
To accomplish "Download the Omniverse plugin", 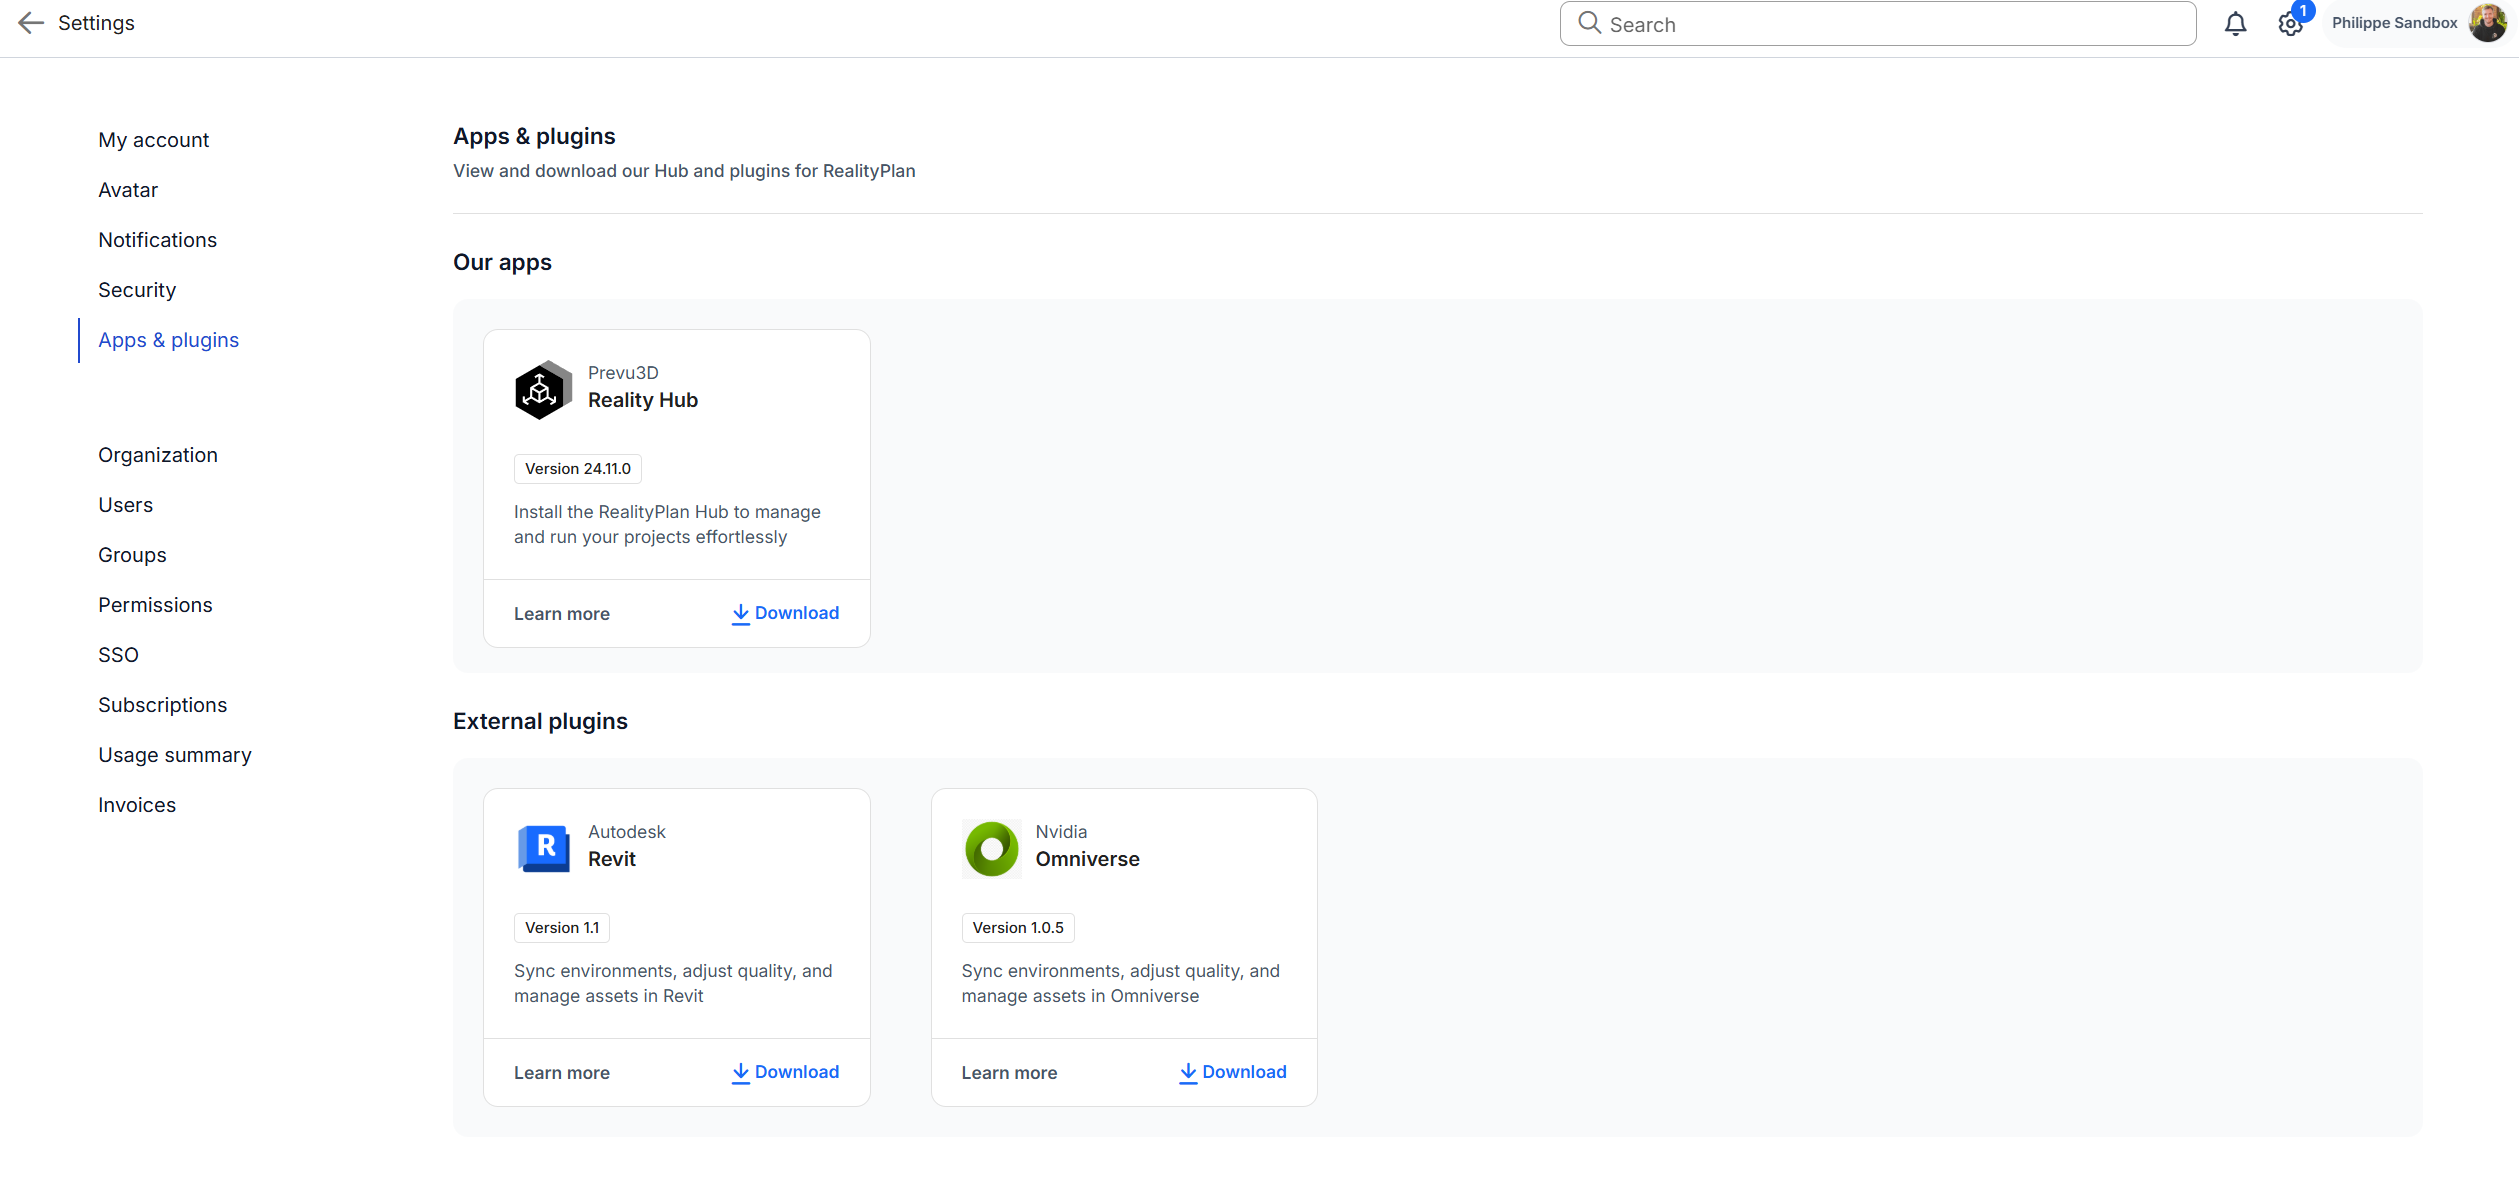I will pos(1232,1072).
